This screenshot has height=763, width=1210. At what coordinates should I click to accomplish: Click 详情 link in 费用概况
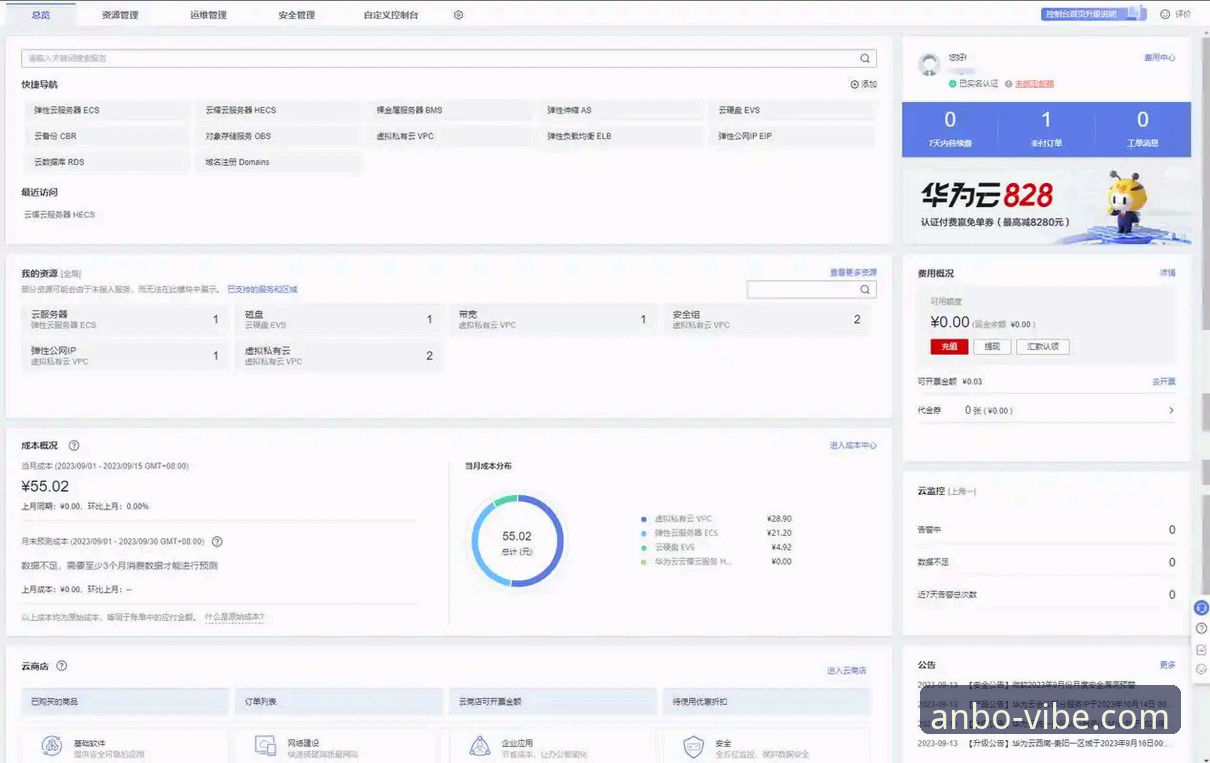(1167, 273)
